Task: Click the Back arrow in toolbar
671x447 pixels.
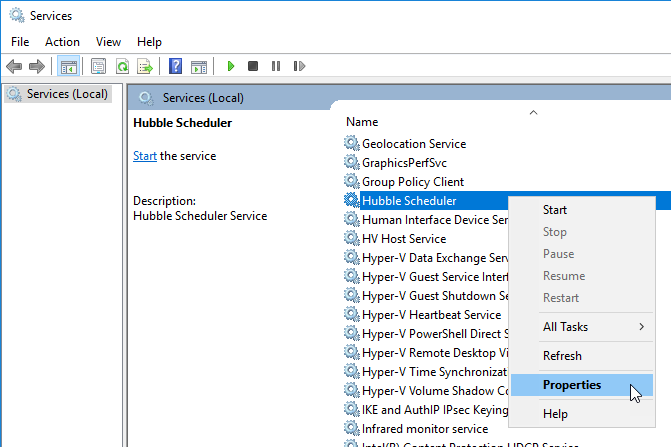Action: 14,66
